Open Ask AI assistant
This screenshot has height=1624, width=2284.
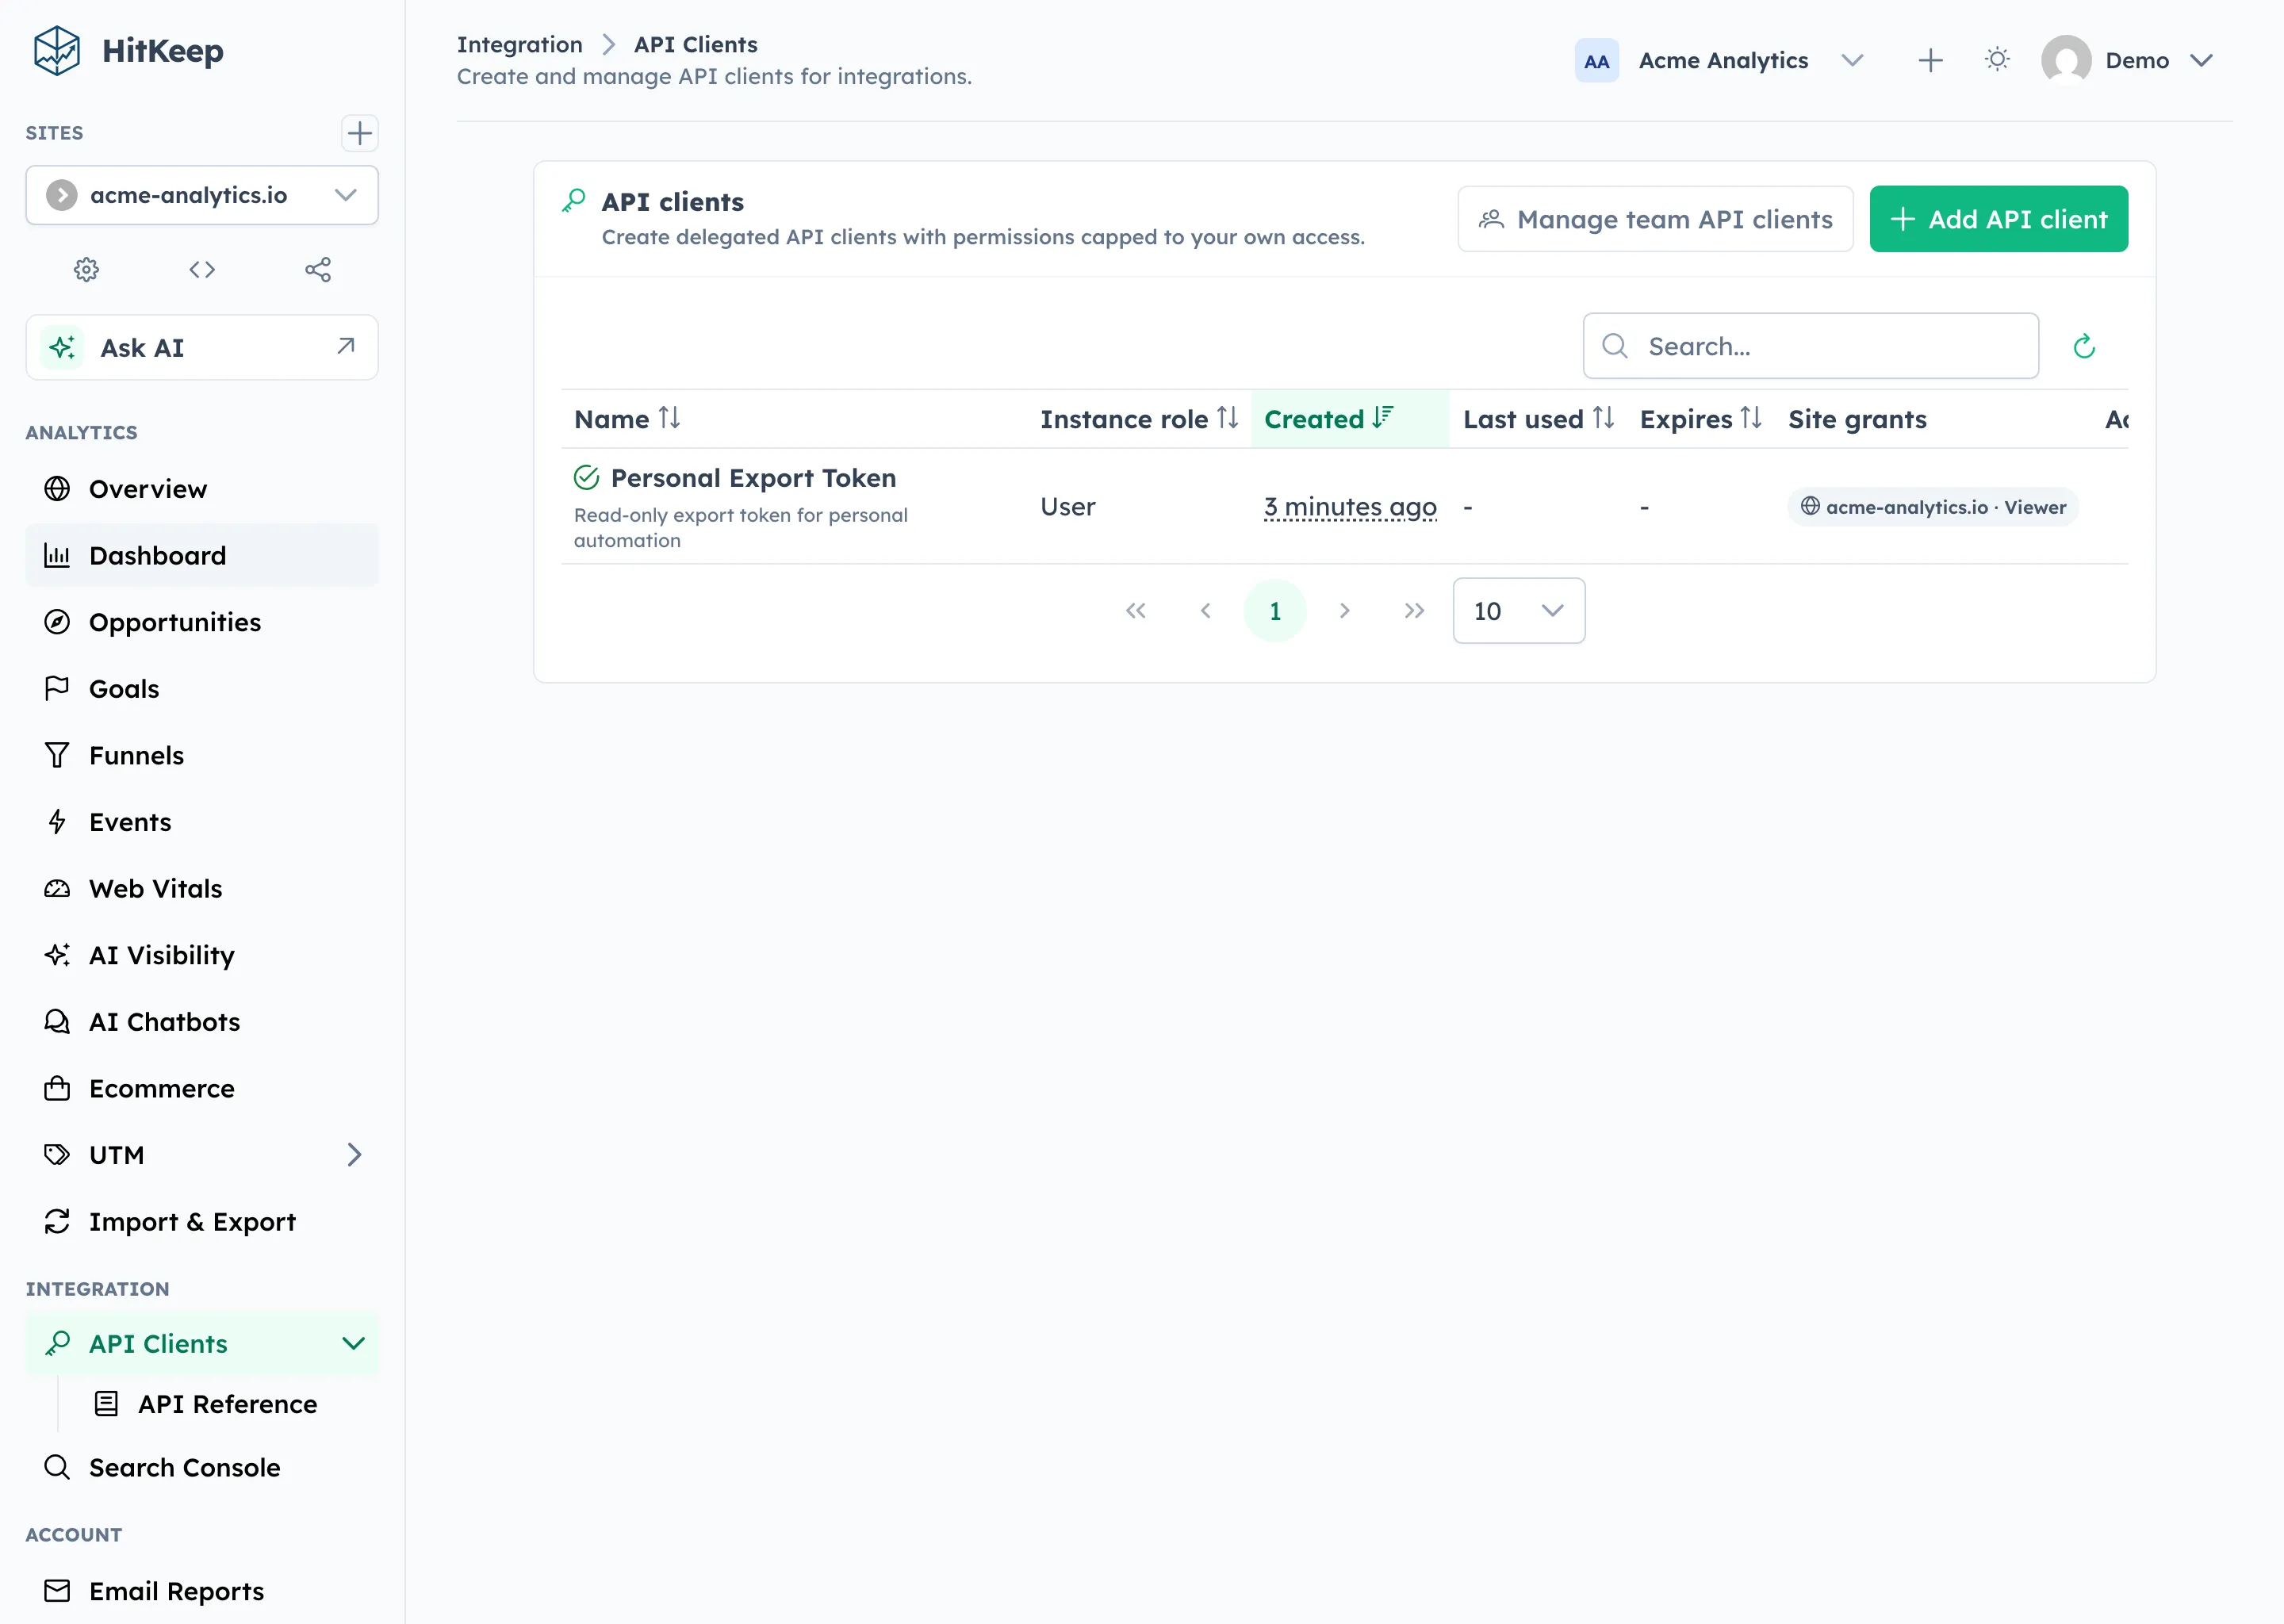202,347
